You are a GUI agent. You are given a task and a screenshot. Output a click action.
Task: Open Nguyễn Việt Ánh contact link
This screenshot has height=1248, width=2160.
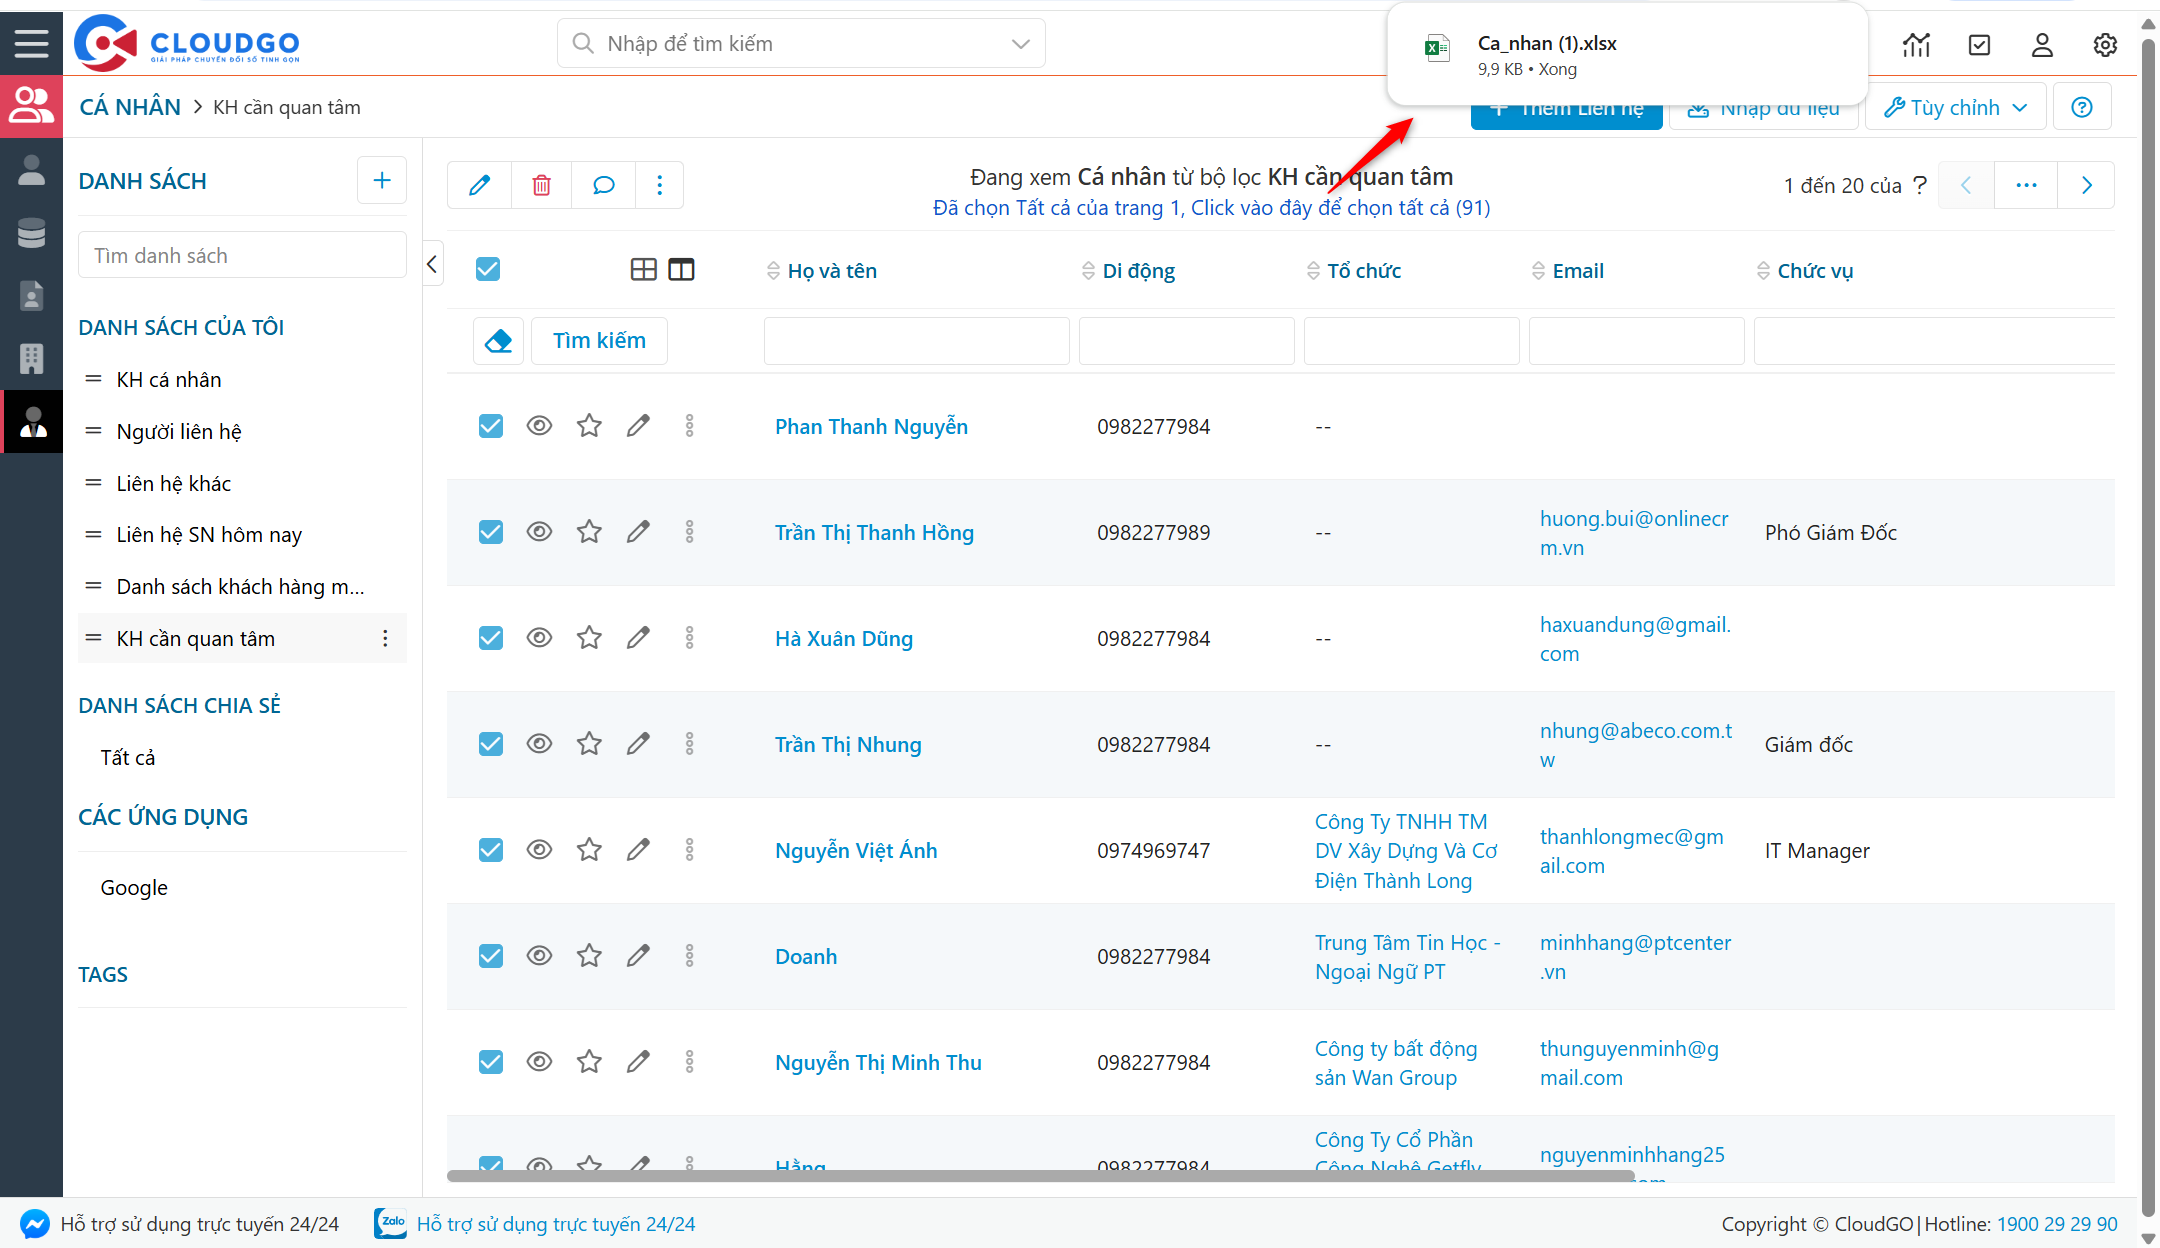click(x=856, y=850)
